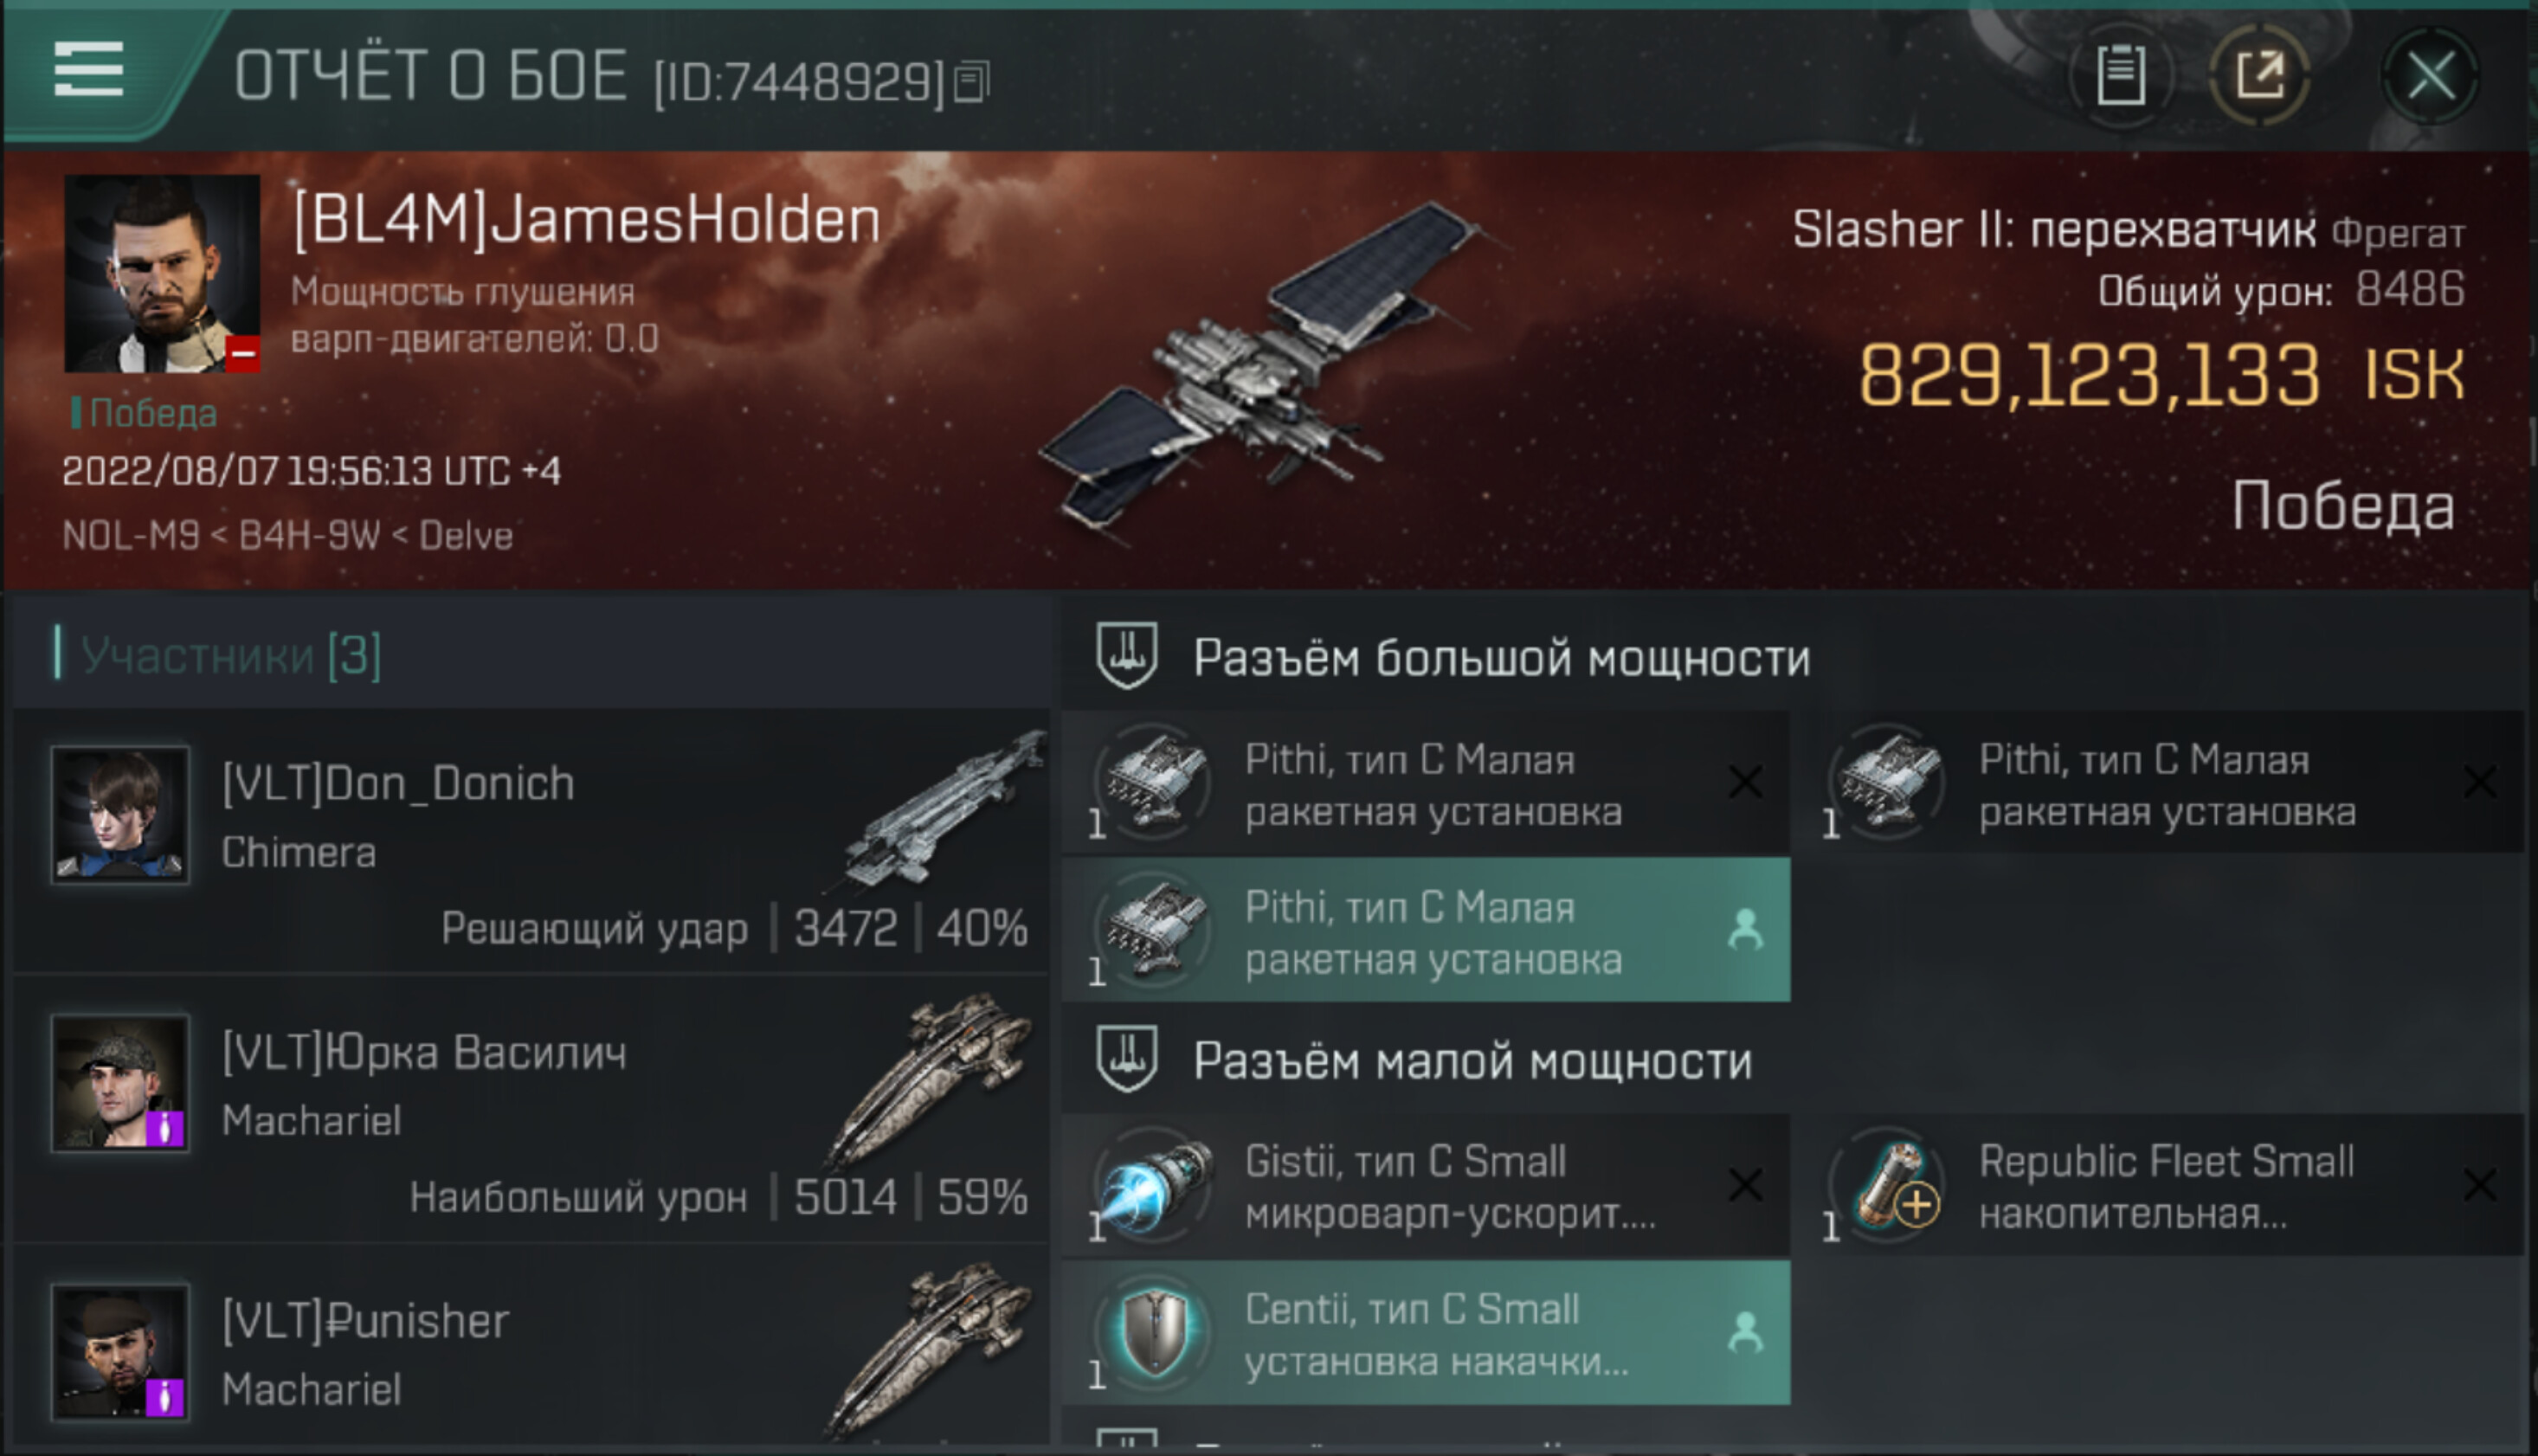Click the share/export report icon
This screenshot has width=2538, height=1456.
click(x=2259, y=74)
